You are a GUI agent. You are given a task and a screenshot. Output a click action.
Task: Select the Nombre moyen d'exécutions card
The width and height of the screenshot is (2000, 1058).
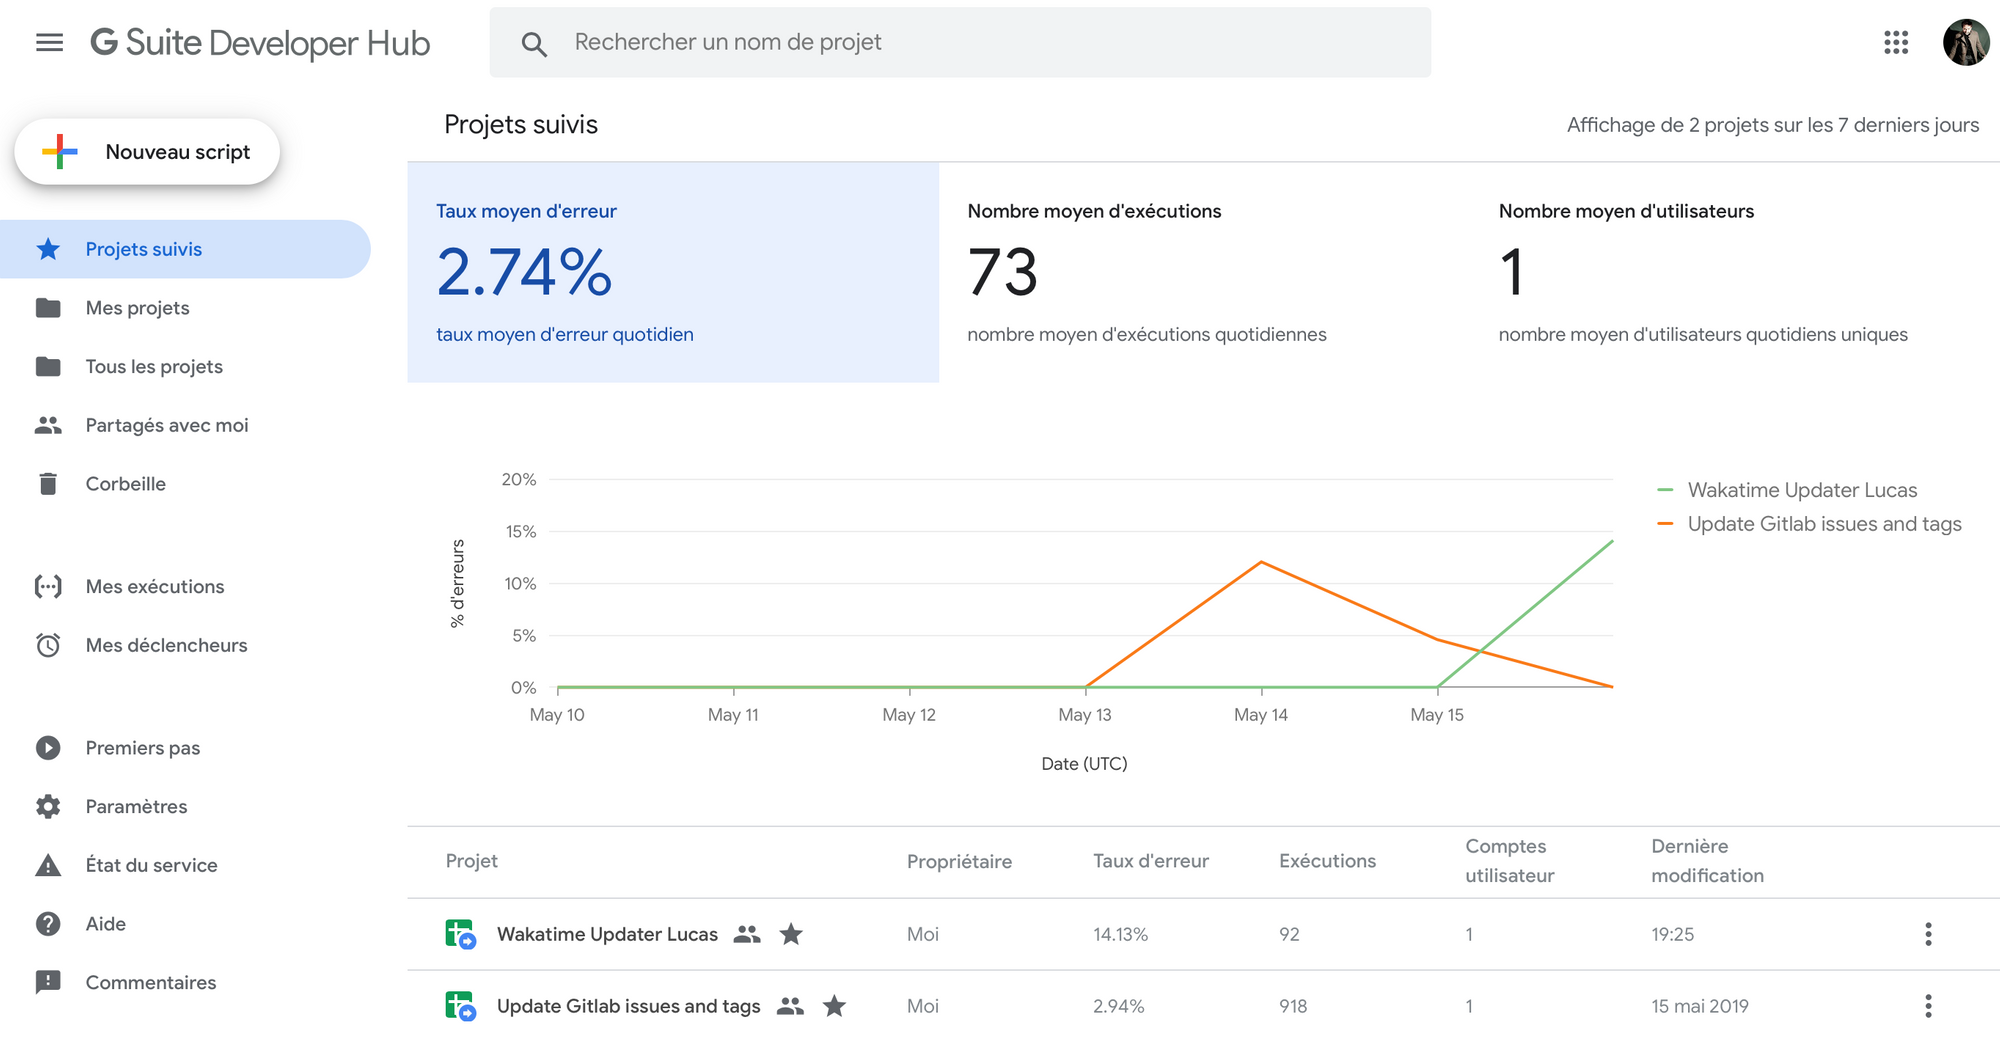pos(1204,272)
